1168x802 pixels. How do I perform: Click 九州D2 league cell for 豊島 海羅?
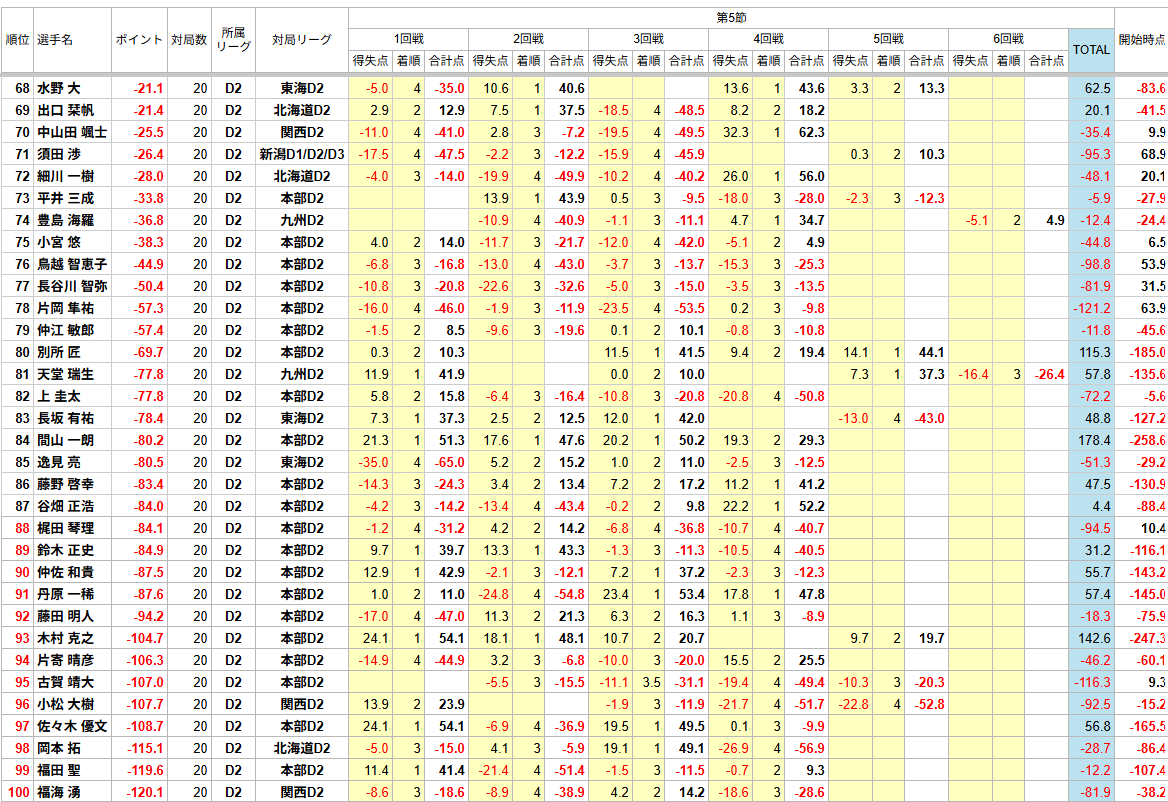click(302, 220)
